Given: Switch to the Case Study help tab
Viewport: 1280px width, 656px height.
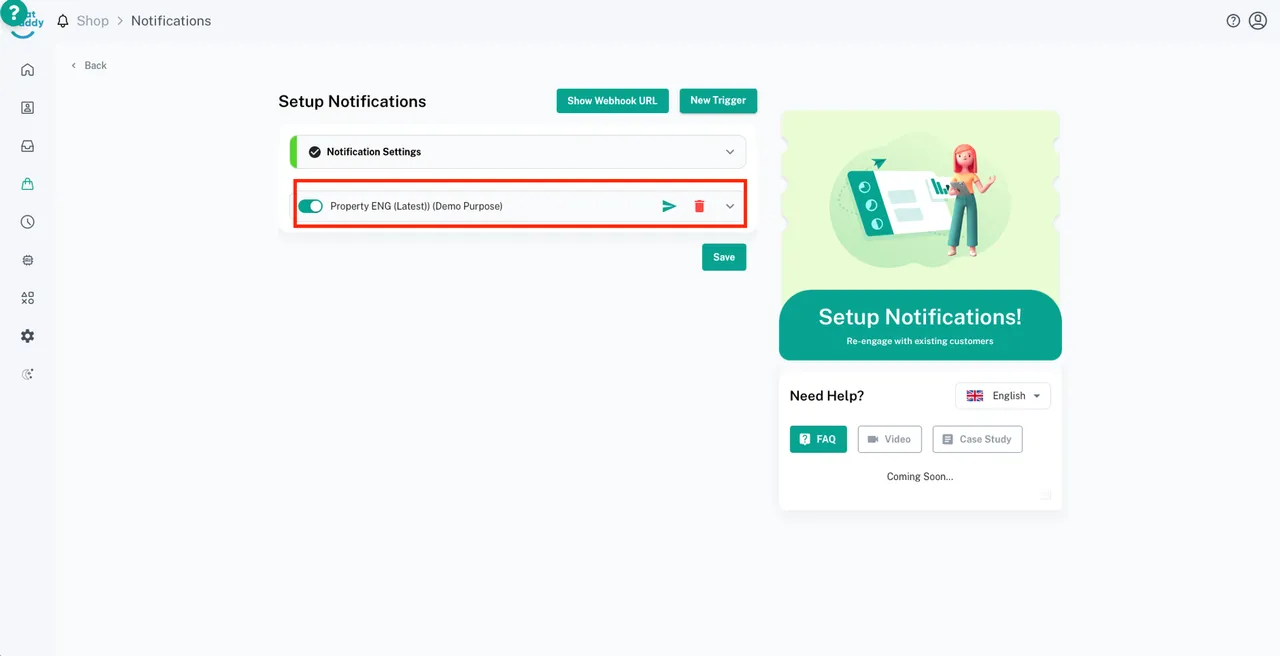Looking at the screenshot, I should (x=977, y=439).
